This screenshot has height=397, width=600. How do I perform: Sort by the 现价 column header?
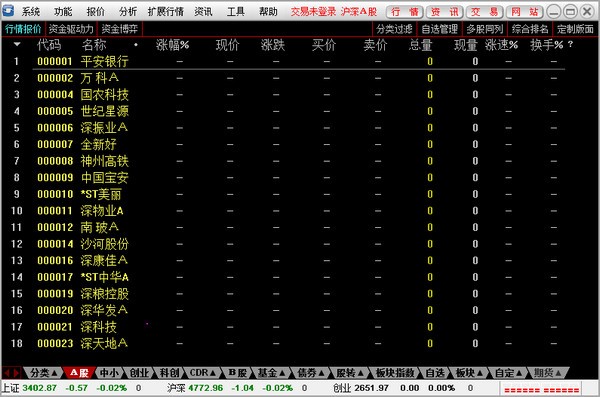[x=228, y=45]
